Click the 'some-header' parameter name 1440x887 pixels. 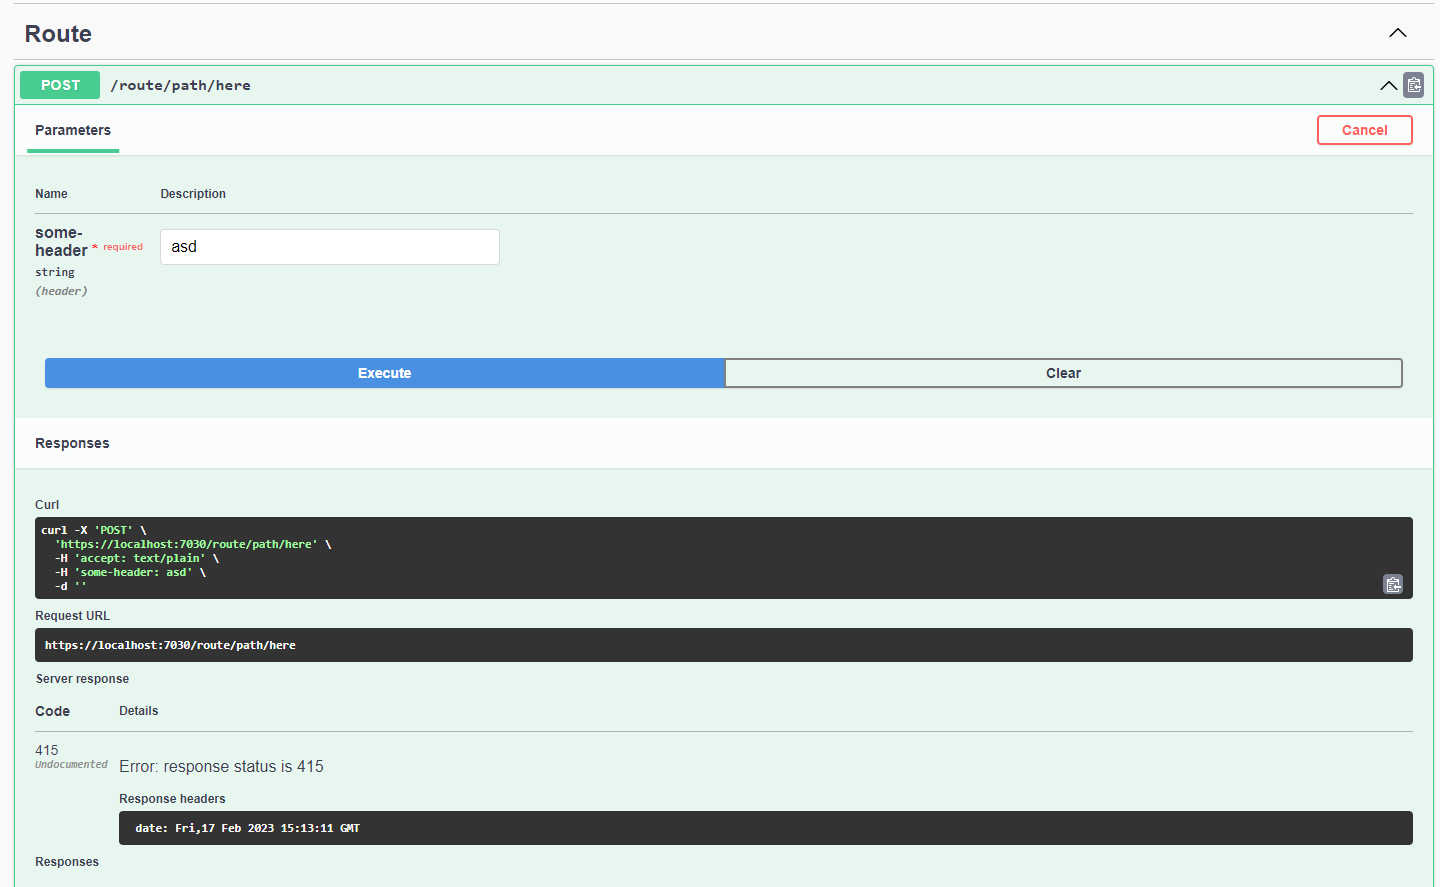click(61, 242)
